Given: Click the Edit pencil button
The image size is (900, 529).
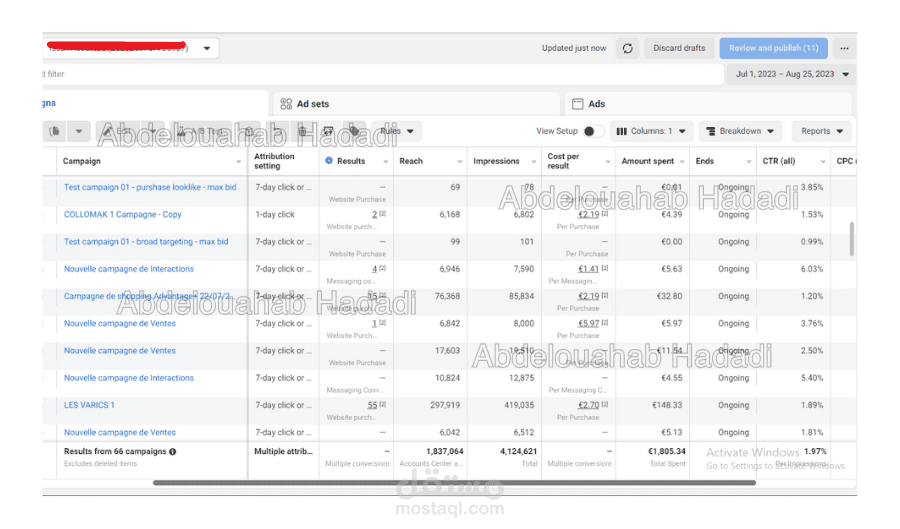Looking at the screenshot, I should [x=117, y=131].
